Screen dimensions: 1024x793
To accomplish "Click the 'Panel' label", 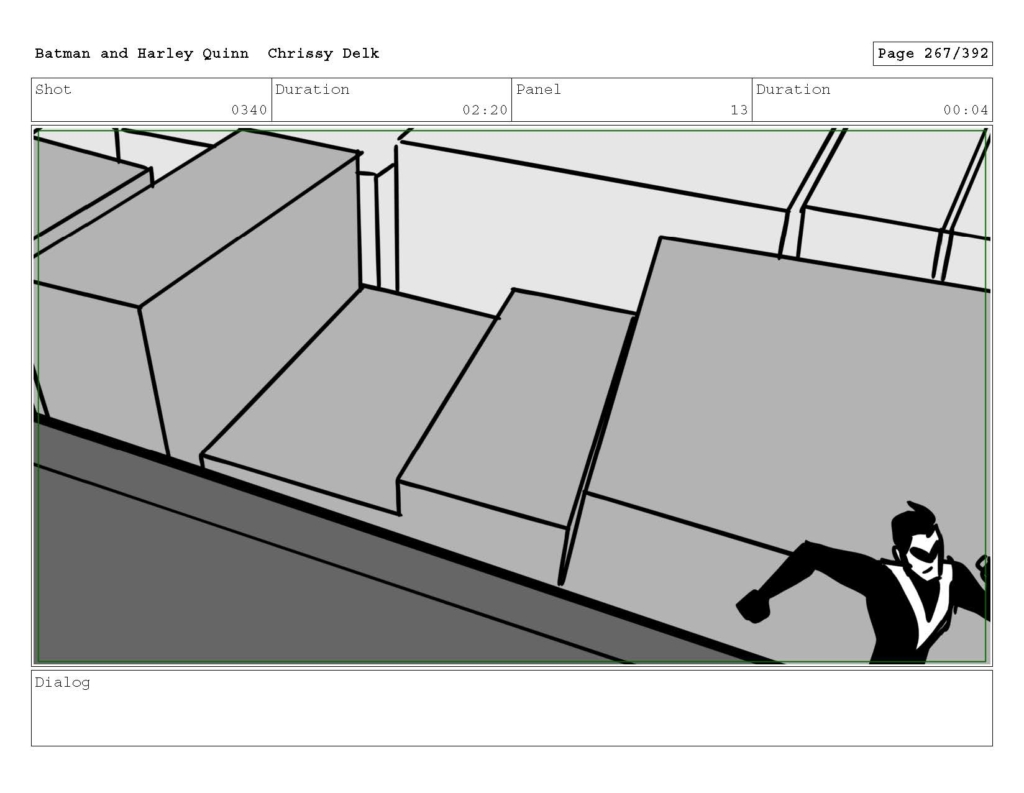I will tap(538, 89).
